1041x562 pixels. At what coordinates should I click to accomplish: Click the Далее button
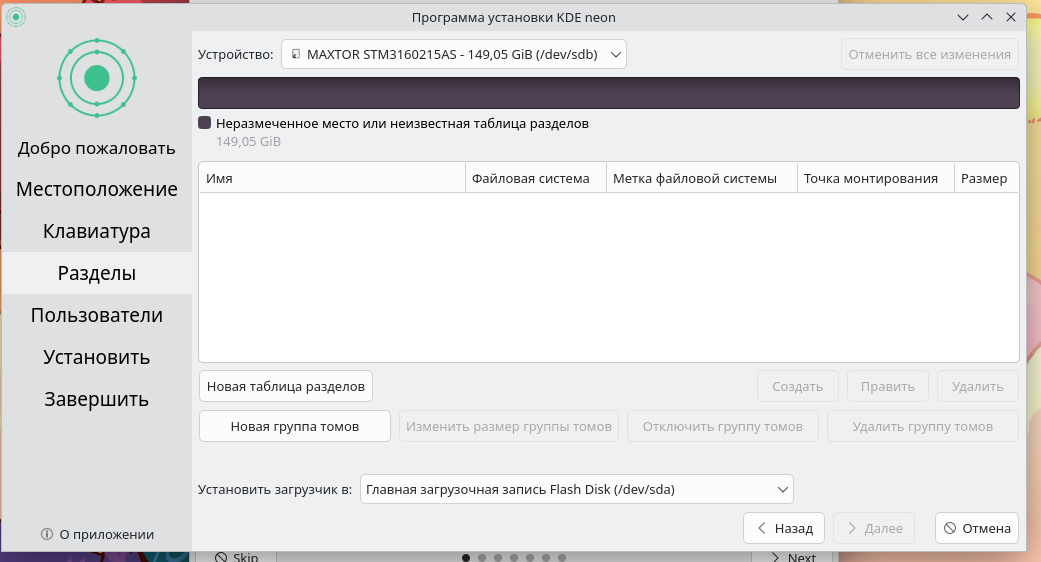click(x=874, y=528)
